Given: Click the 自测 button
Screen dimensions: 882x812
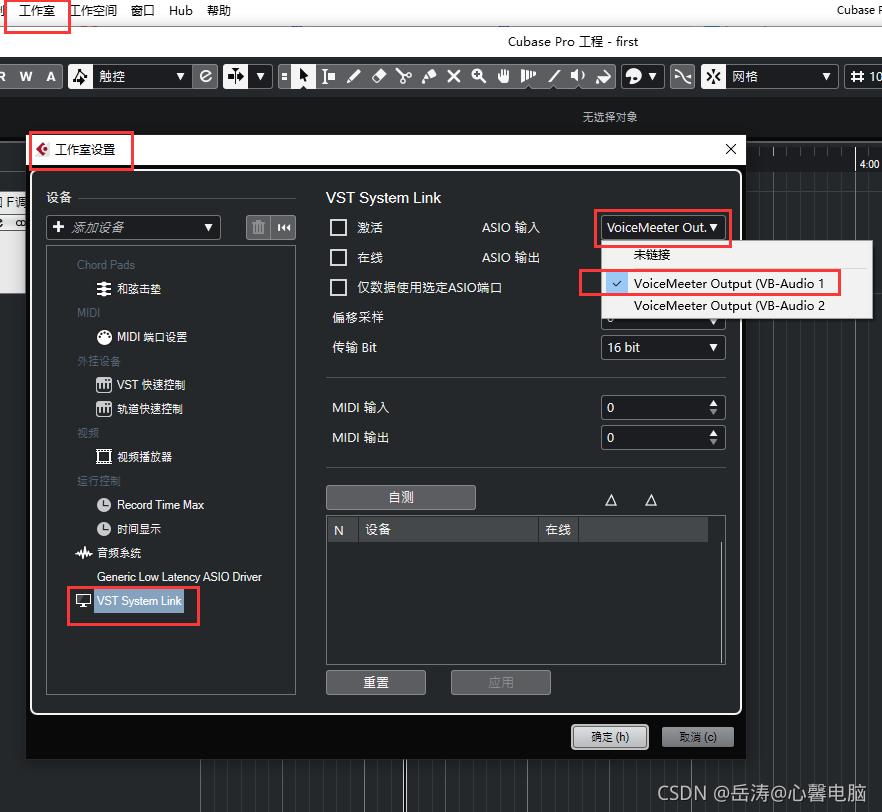Looking at the screenshot, I should pos(401,497).
